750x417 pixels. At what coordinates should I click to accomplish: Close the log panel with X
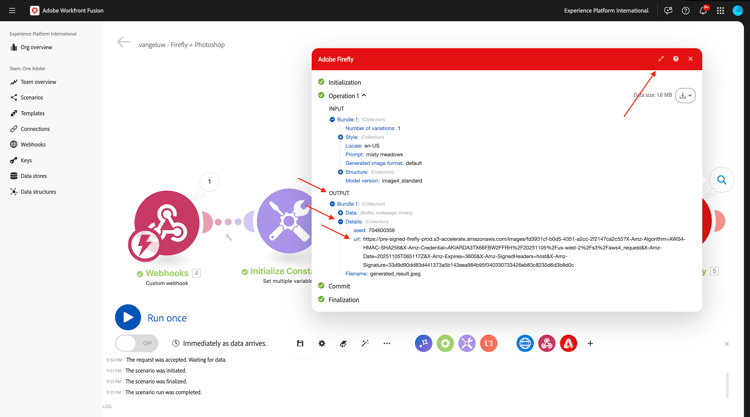[x=727, y=344]
